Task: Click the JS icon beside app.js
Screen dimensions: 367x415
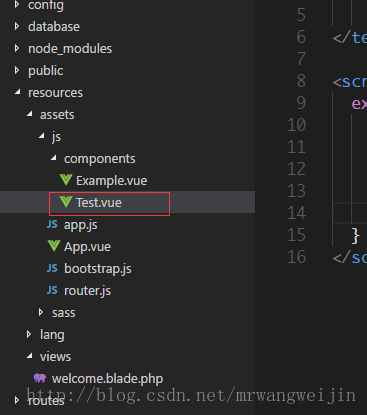Action: tap(52, 224)
